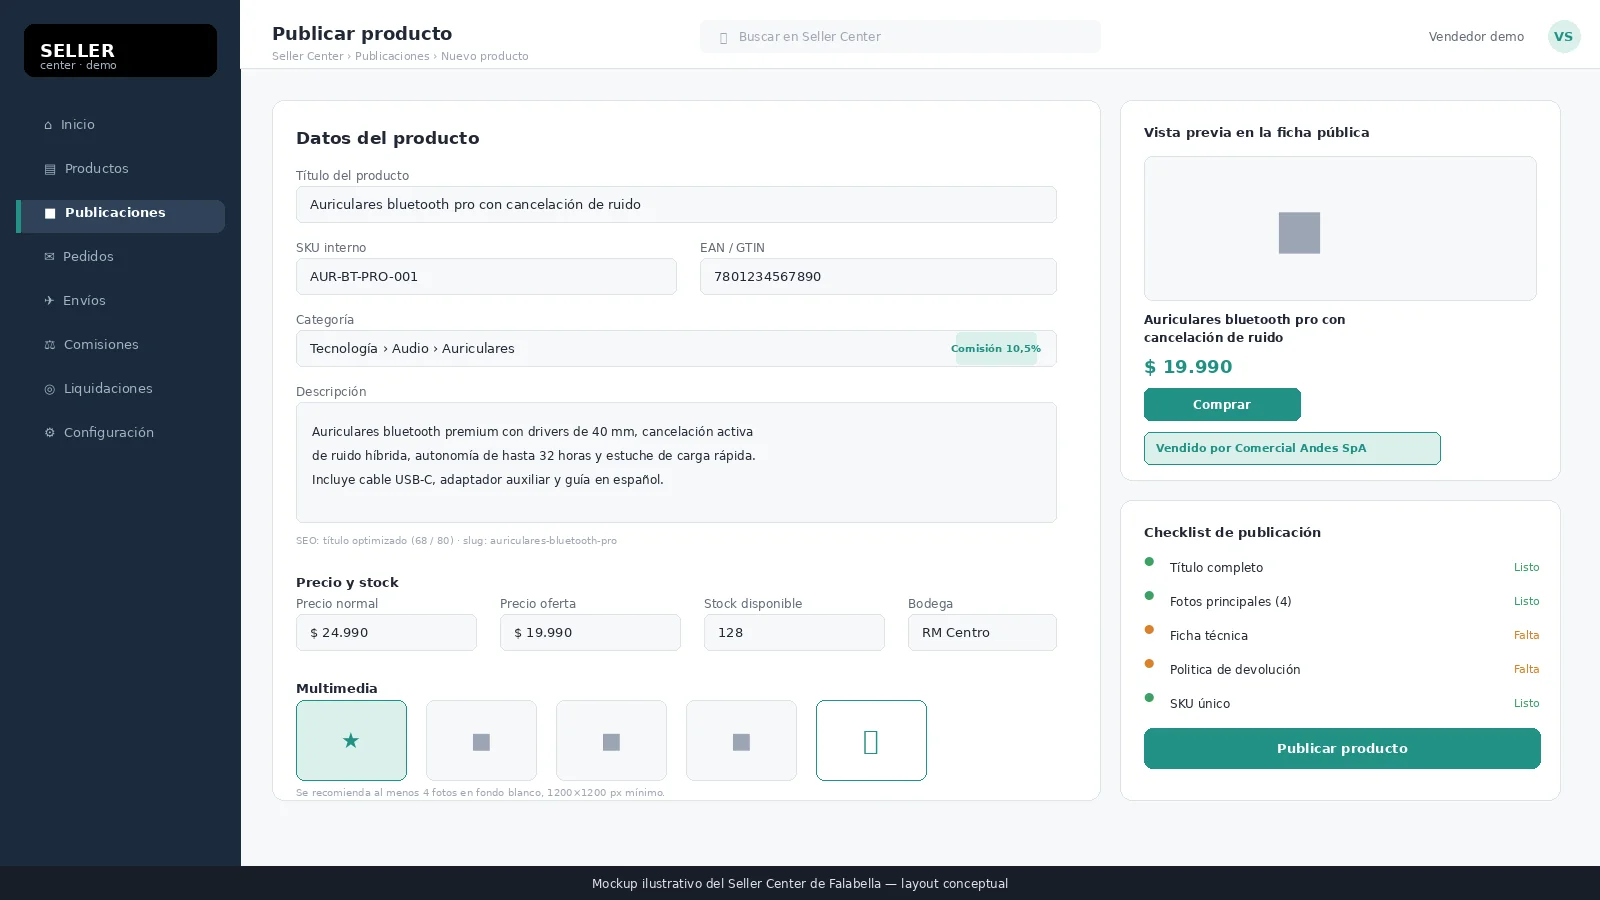1600x900 pixels.
Task: Click Vendido por Comercial Andes SpA badge
Action: [1292, 448]
